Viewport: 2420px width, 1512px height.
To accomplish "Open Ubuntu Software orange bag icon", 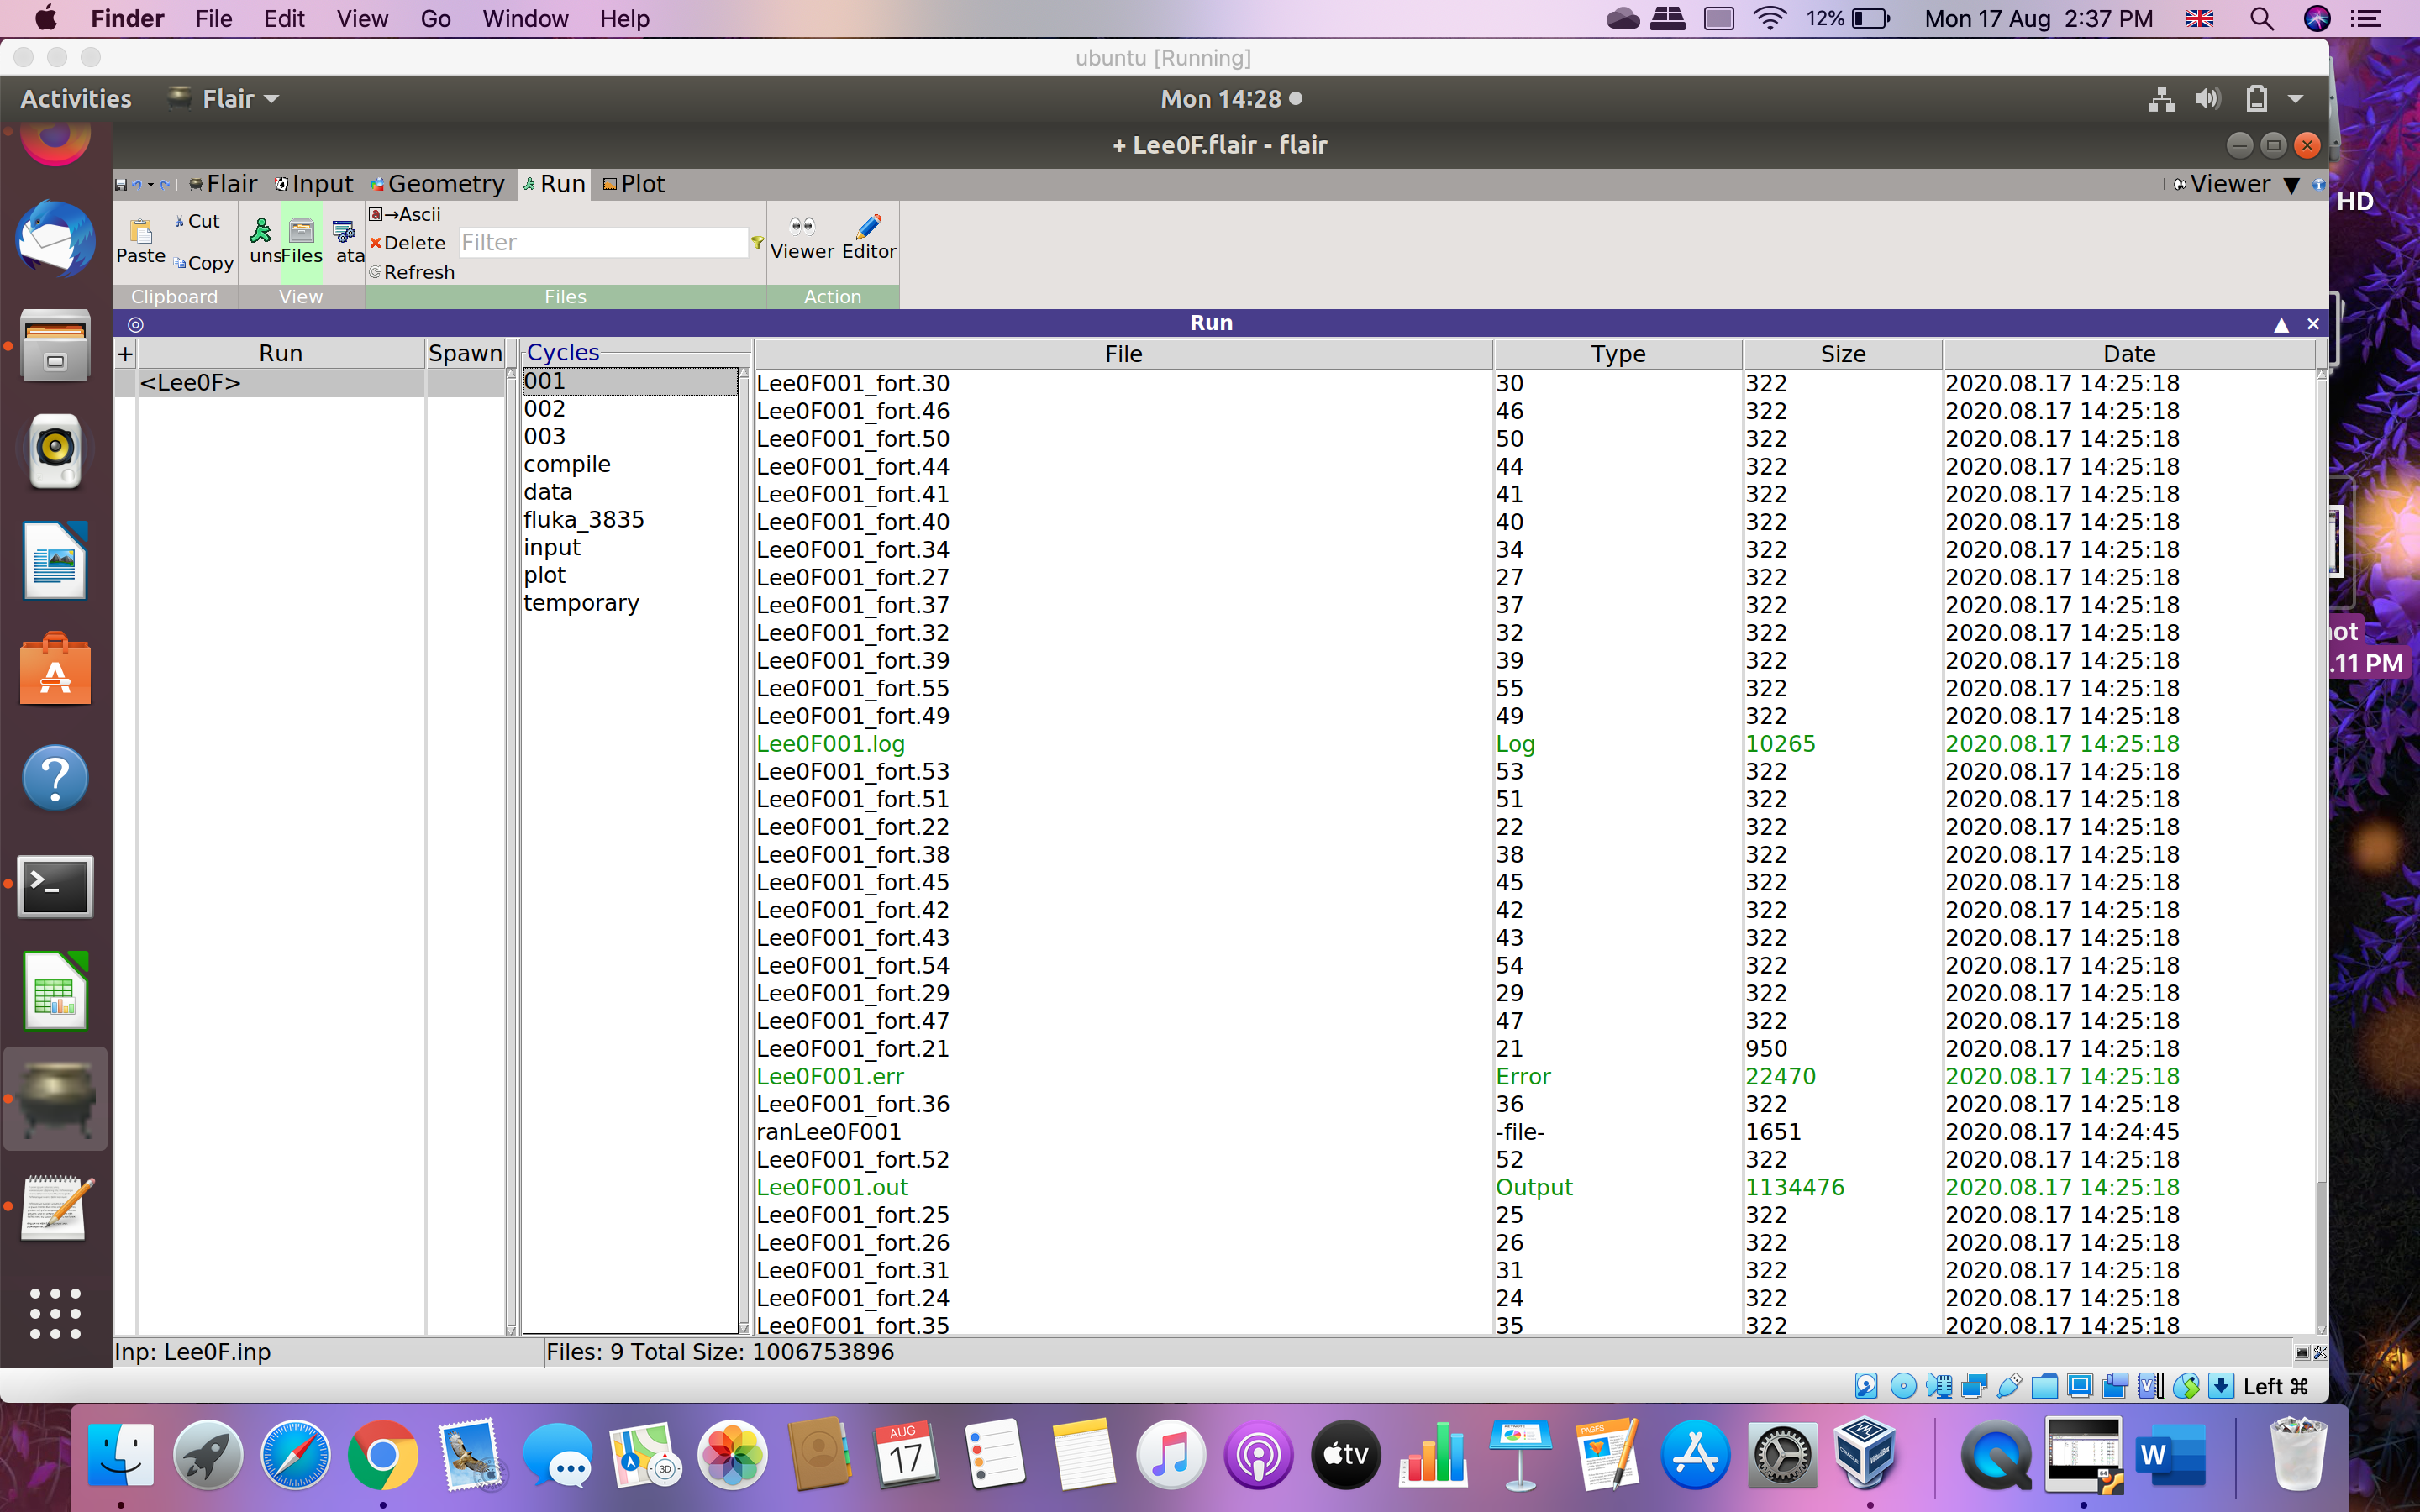I will click(55, 668).
